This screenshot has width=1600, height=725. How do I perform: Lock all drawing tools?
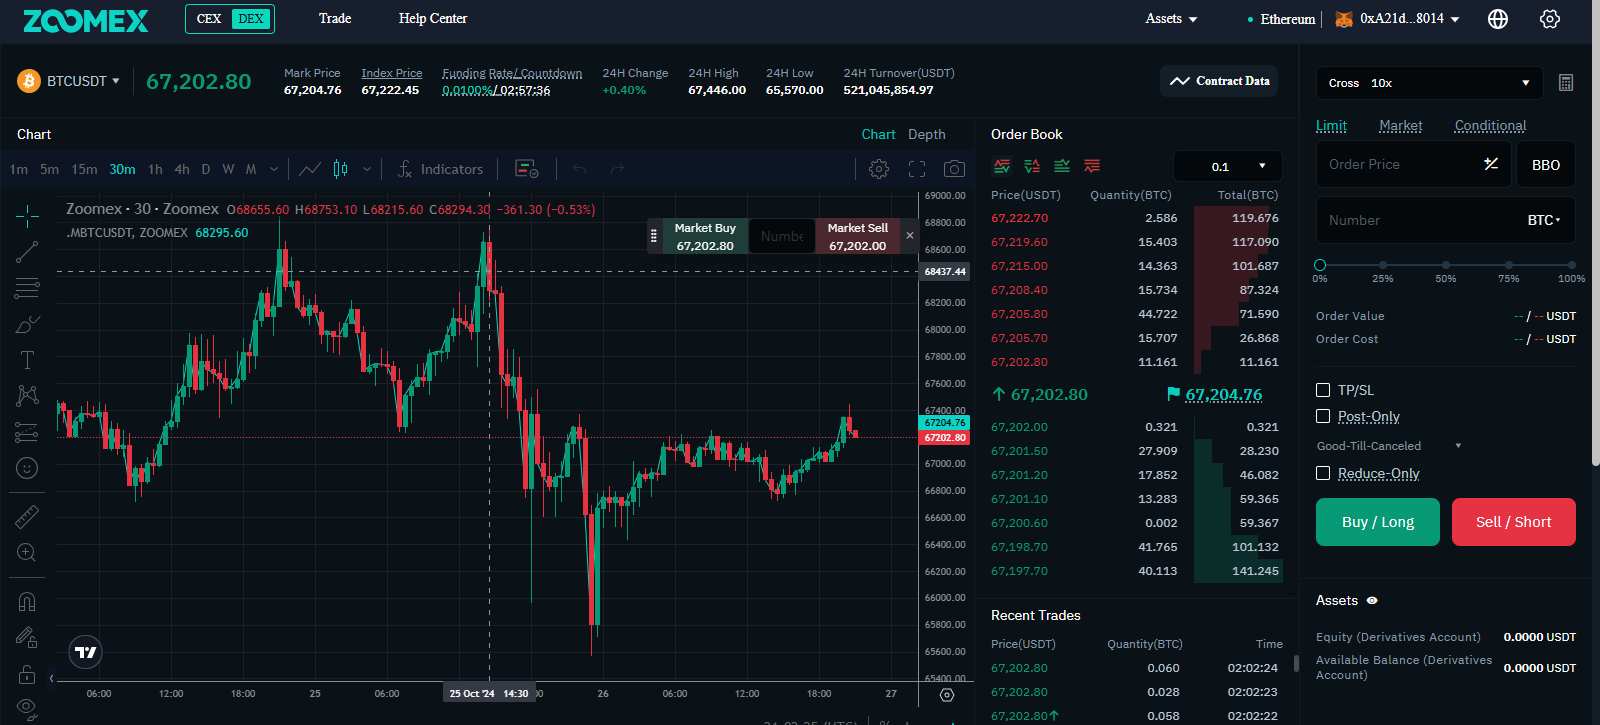click(x=27, y=673)
